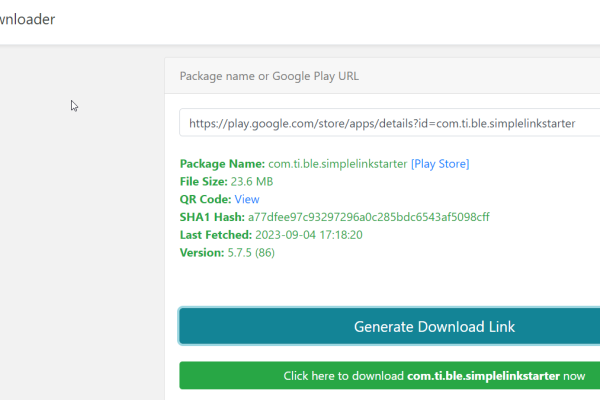Click the 'Last Fetched:' label
Screen dimensions: 600x400
pyautogui.click(x=216, y=235)
